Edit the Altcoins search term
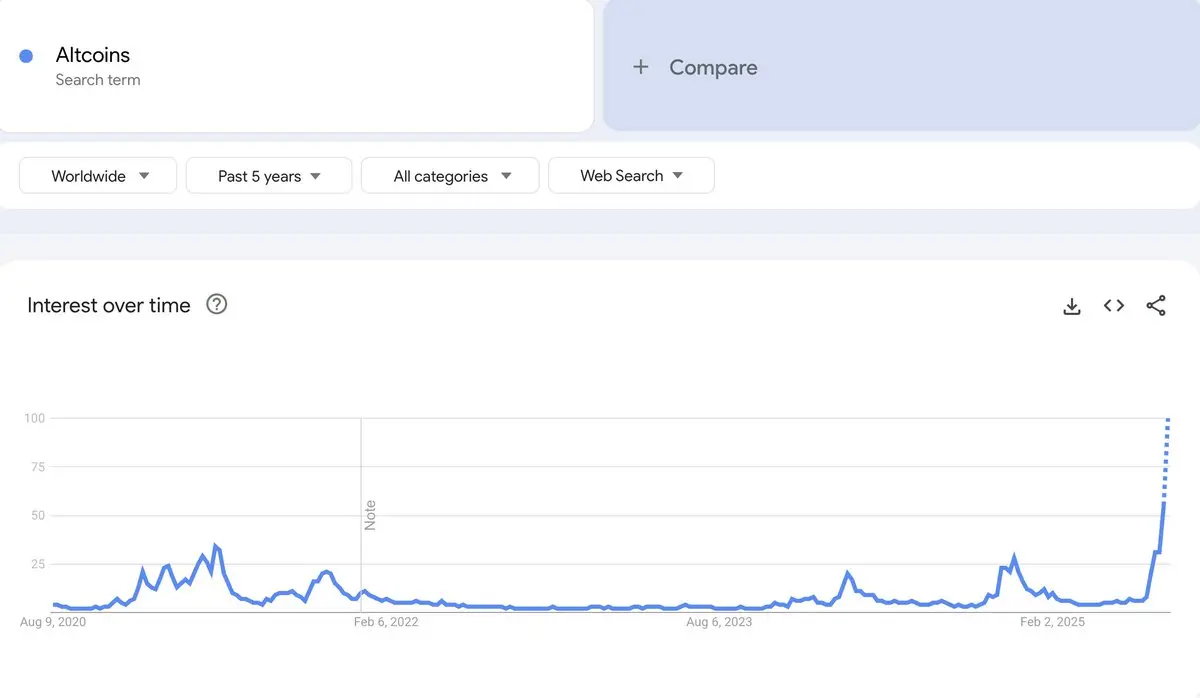This screenshot has width=1200, height=698. point(93,55)
